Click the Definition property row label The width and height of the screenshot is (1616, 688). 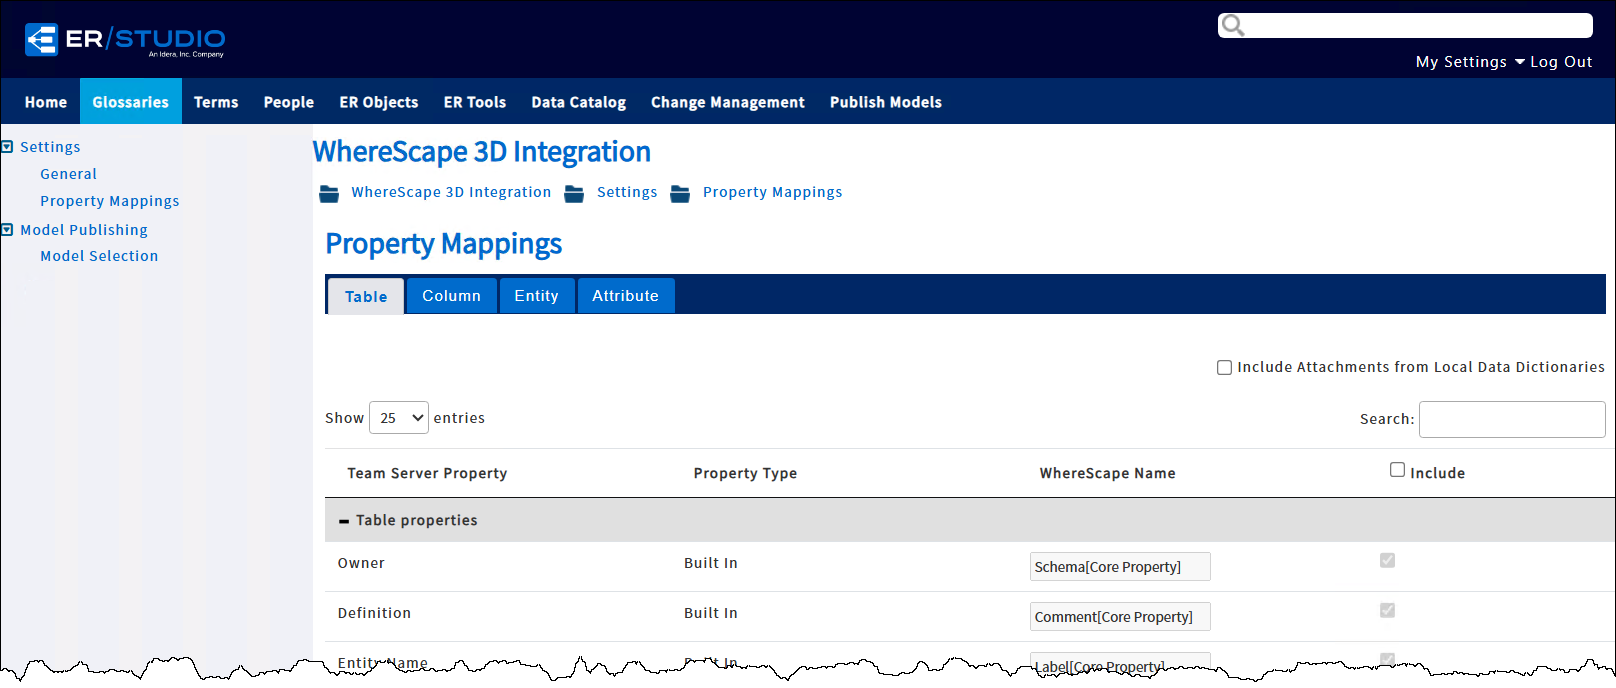click(374, 613)
